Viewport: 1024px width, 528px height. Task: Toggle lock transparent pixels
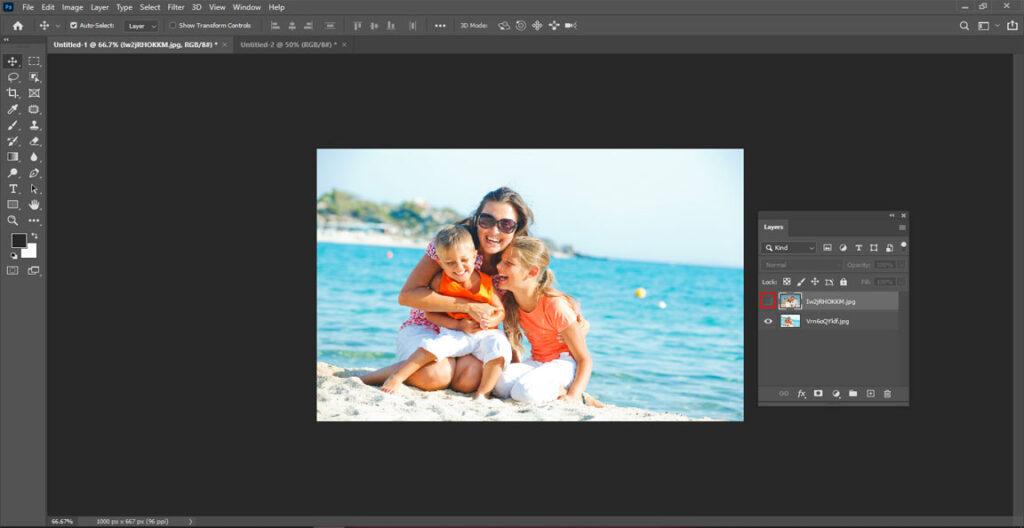[786, 282]
